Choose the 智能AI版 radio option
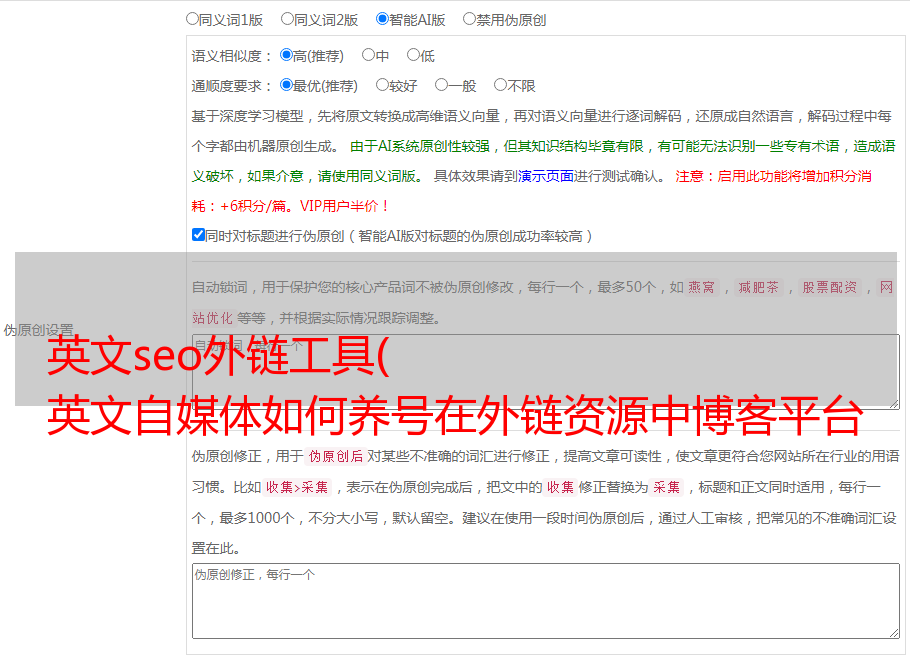 coord(382,19)
